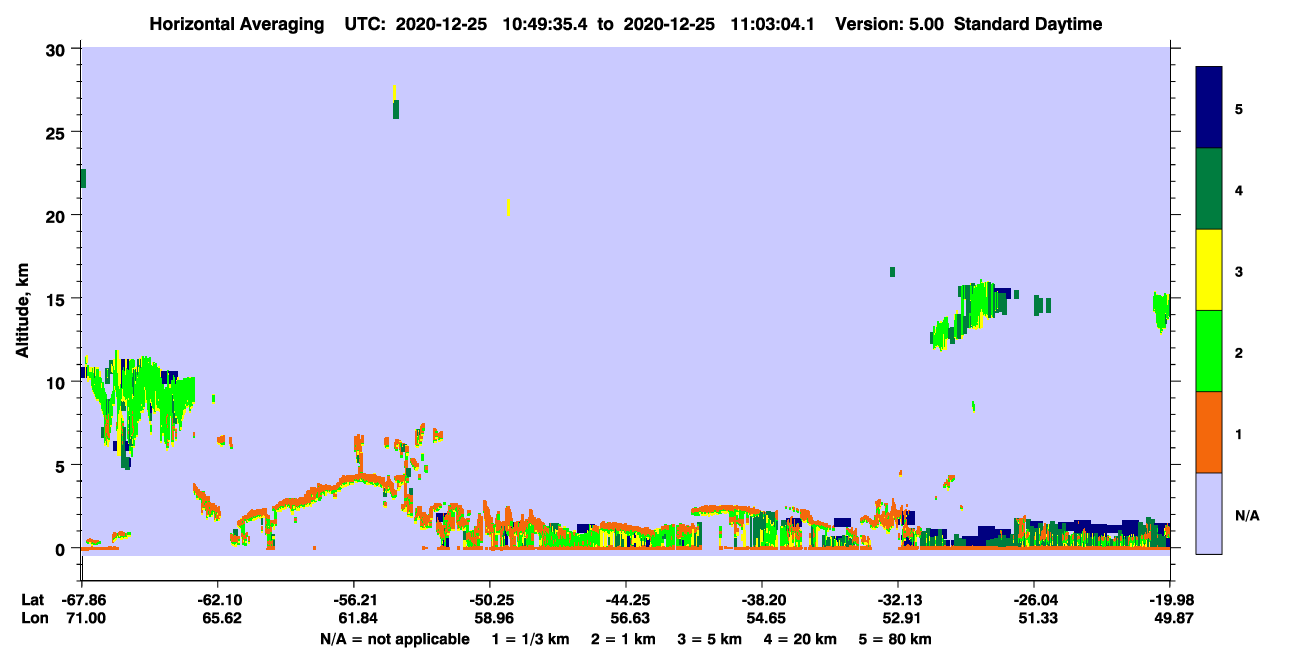
Task: Click the green feature near 26 km altitude
Action: [396, 108]
